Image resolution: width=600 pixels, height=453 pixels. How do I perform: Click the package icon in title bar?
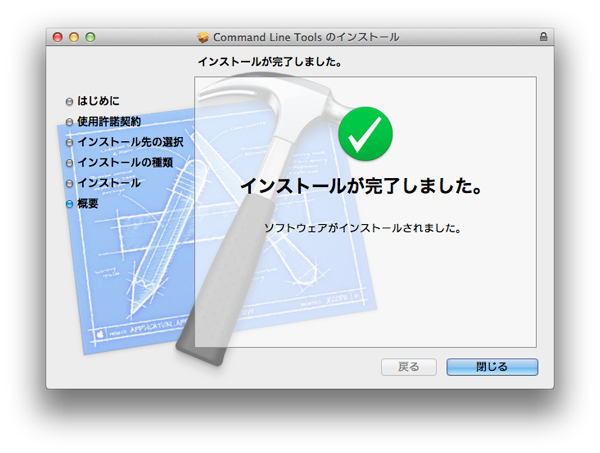click(x=203, y=37)
